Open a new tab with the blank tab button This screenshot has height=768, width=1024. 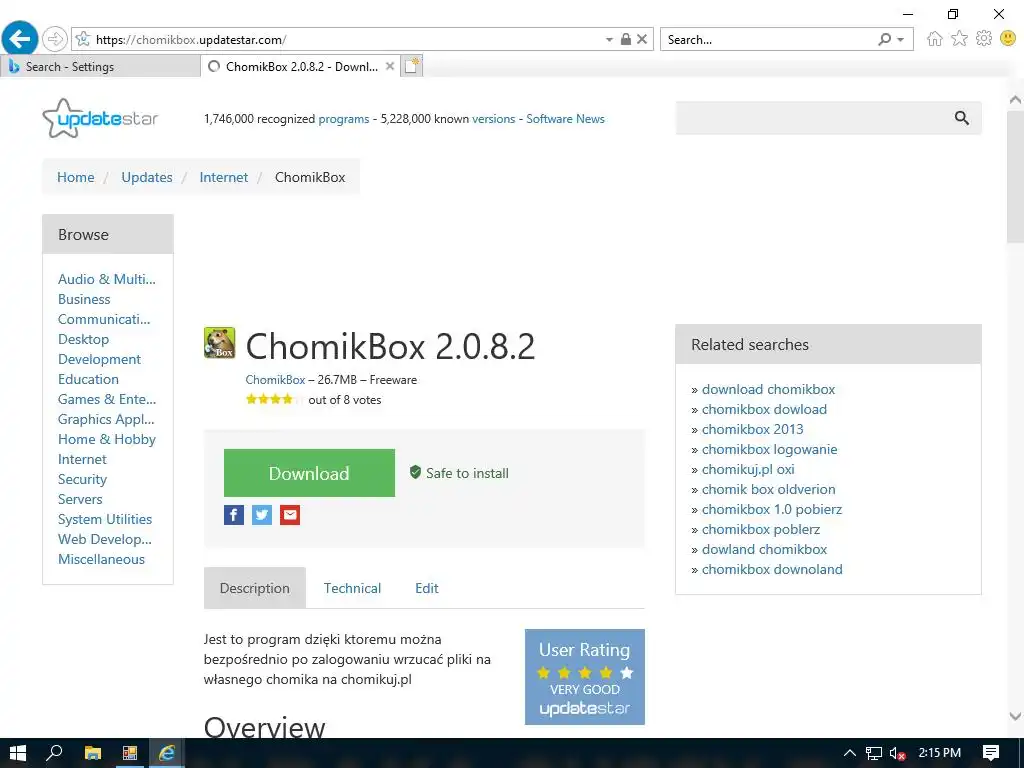411,66
